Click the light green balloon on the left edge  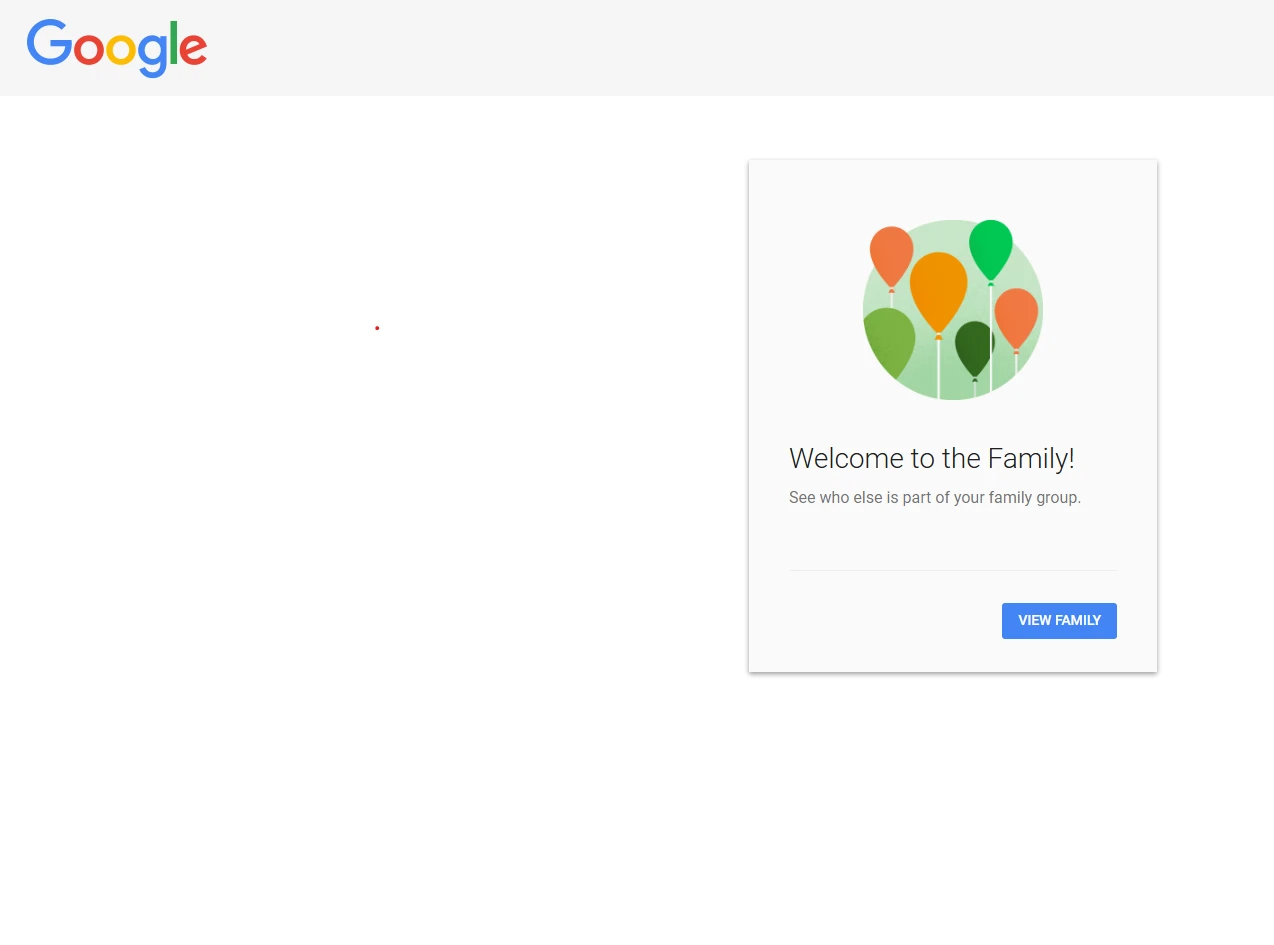coord(888,340)
